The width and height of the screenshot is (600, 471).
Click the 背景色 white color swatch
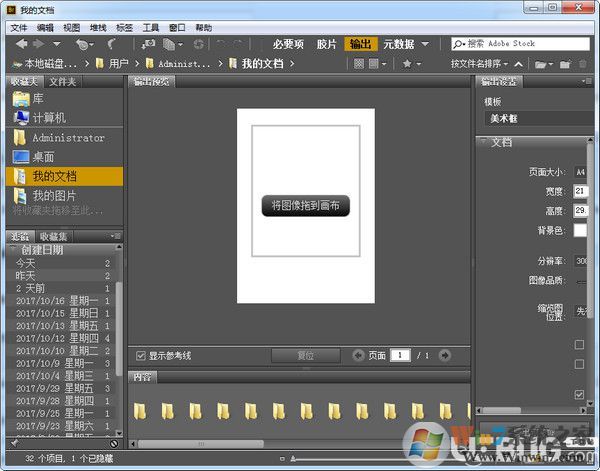pos(580,231)
